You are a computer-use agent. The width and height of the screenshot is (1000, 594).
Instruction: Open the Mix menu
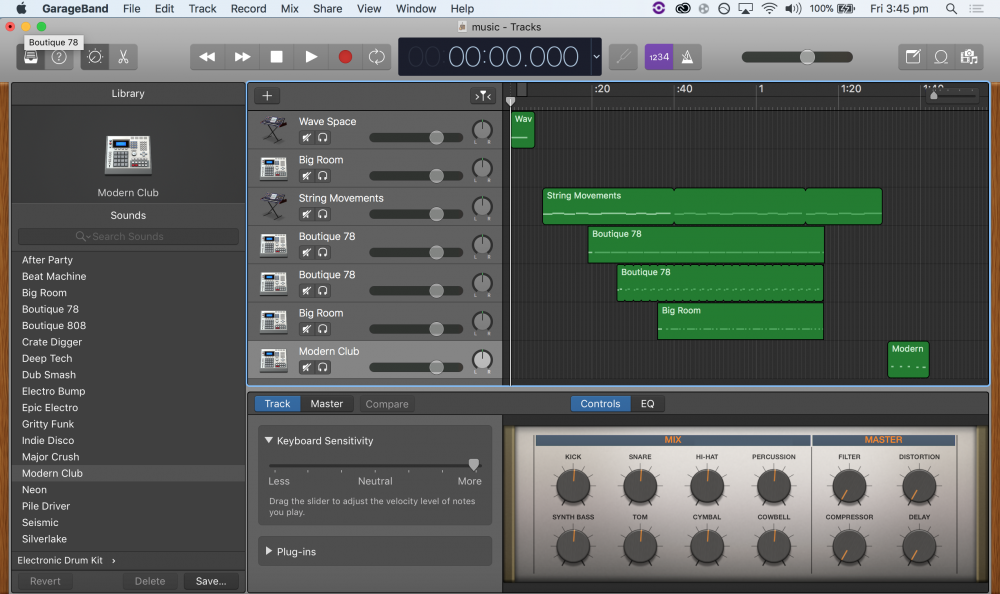[290, 8]
